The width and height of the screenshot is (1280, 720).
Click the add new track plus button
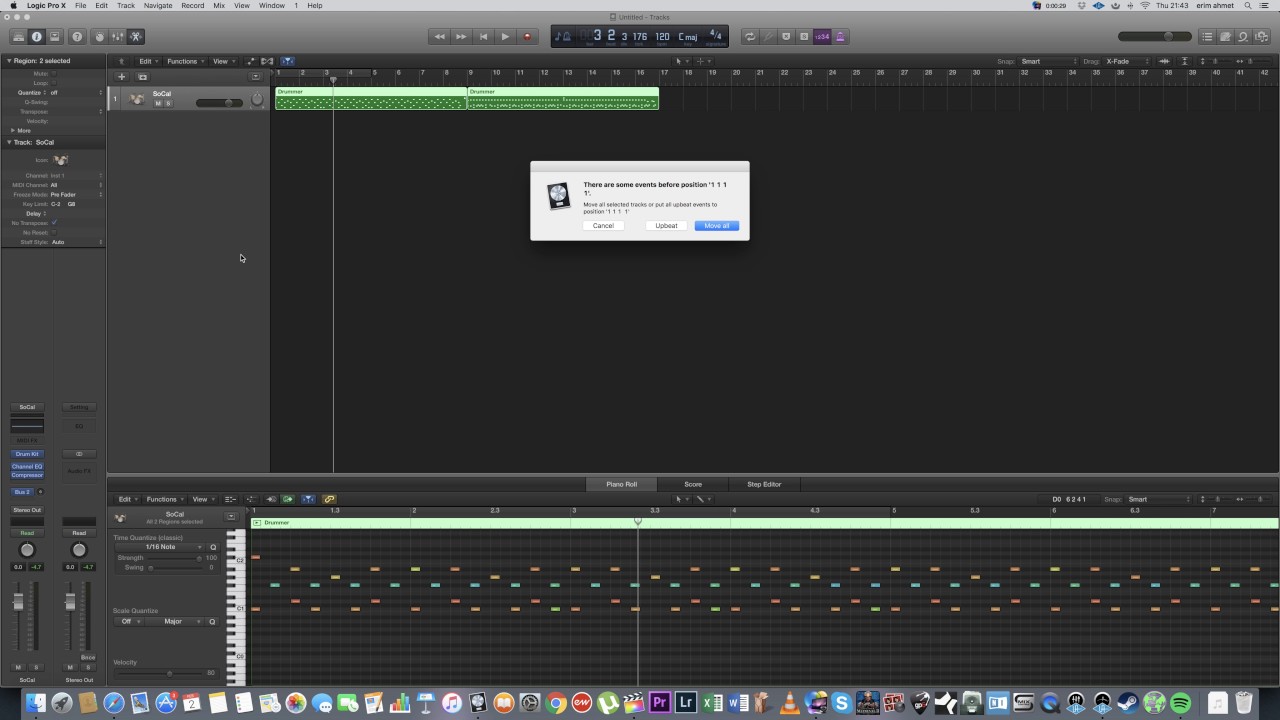click(122, 77)
